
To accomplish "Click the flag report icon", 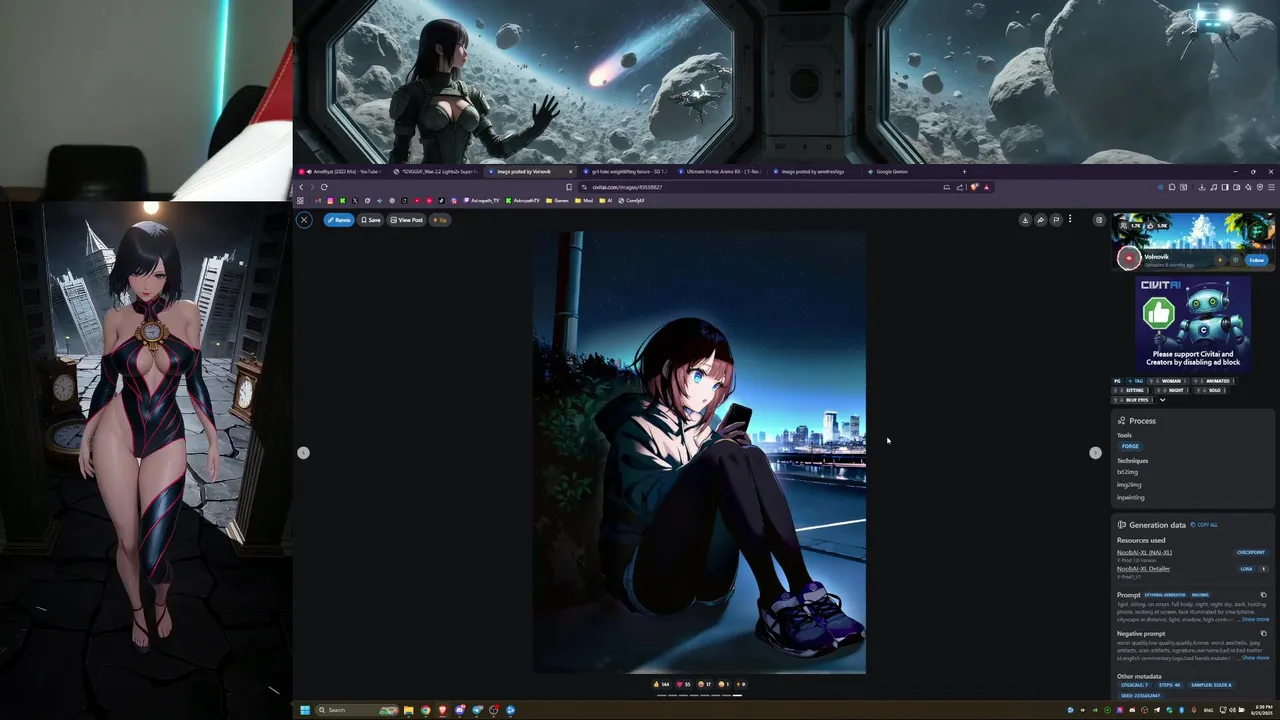I will click(1055, 220).
